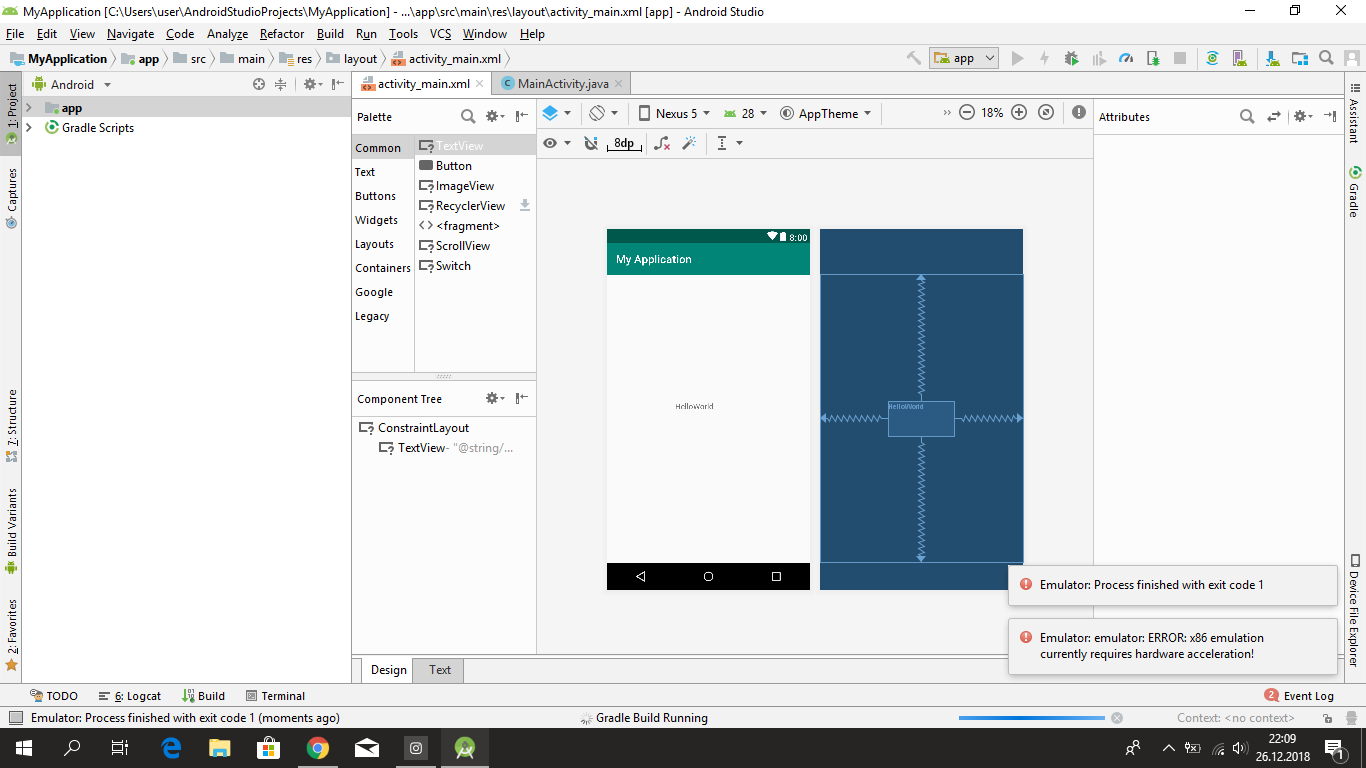Open the view options eye dropdown

(556, 143)
